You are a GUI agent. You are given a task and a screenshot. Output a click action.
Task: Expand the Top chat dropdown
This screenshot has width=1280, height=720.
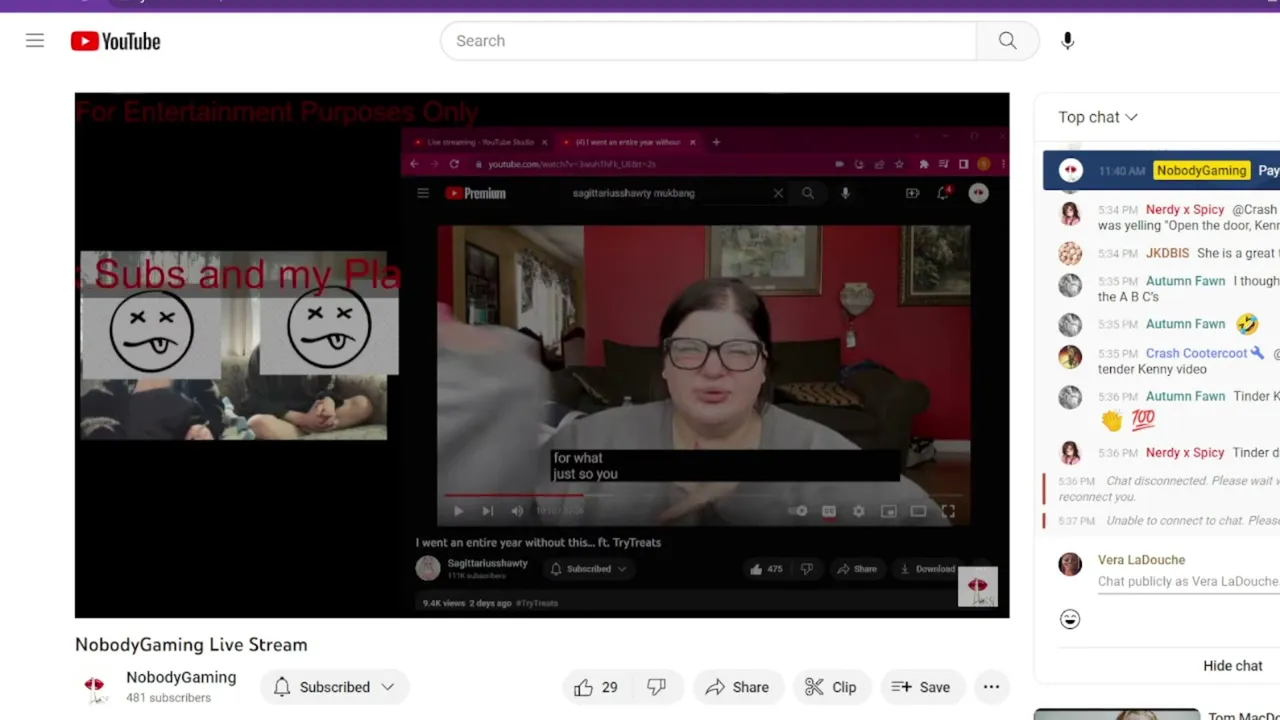click(1098, 117)
